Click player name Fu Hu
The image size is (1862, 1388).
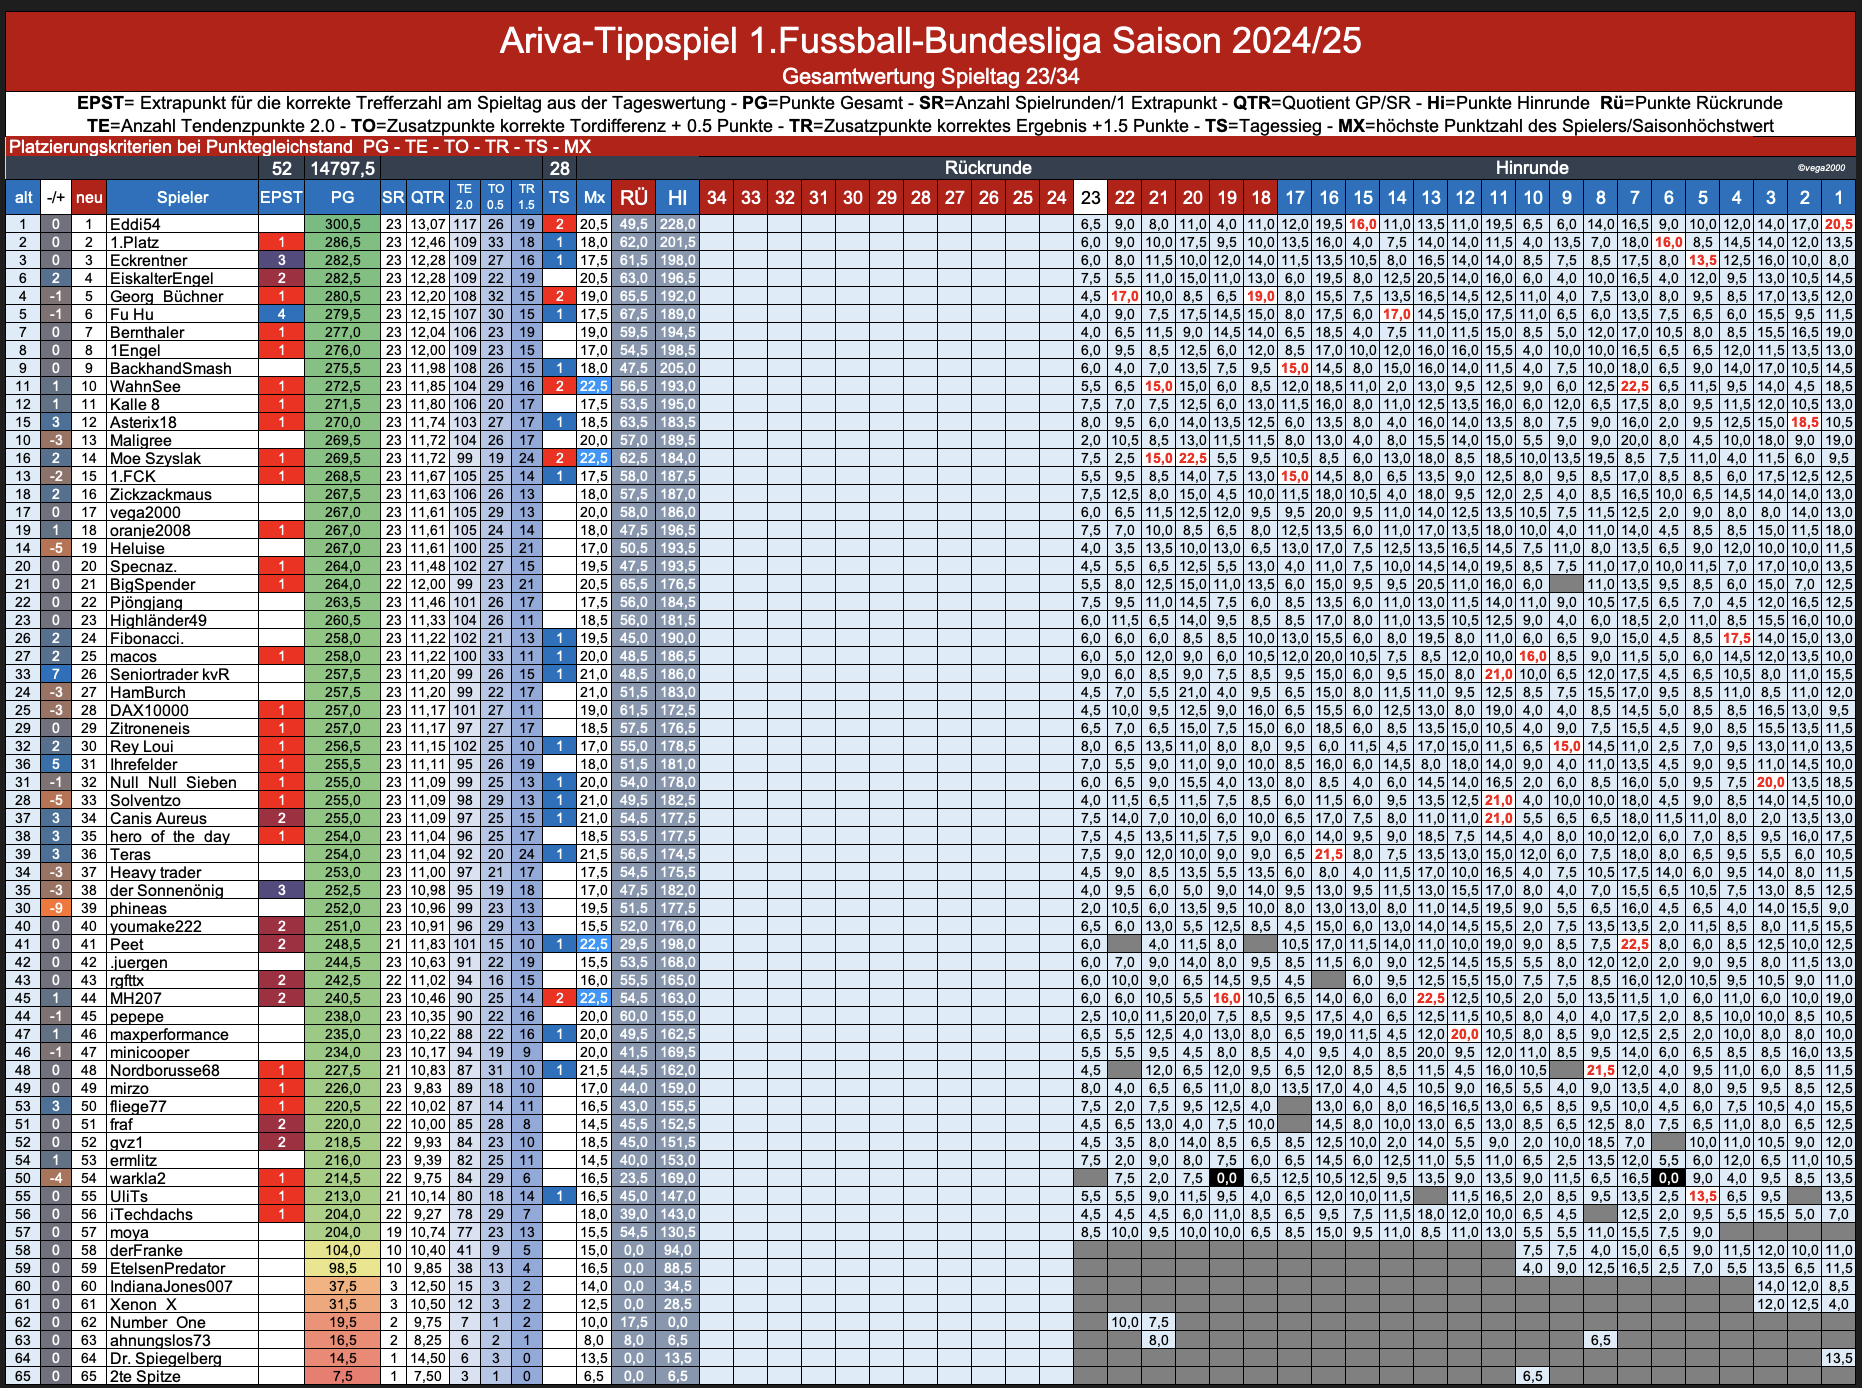pyautogui.click(x=131, y=314)
